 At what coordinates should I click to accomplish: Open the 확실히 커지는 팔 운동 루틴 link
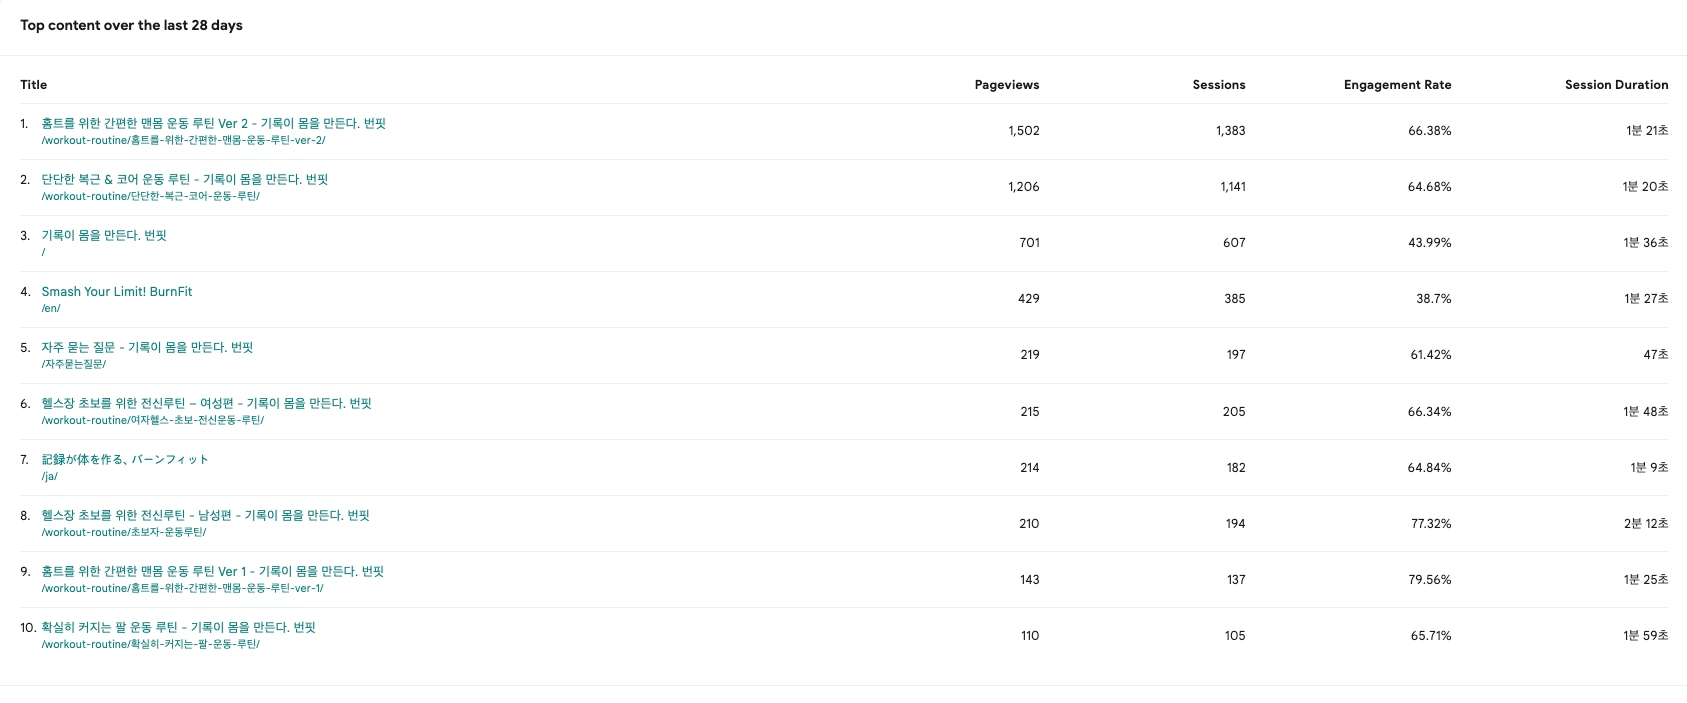178,627
